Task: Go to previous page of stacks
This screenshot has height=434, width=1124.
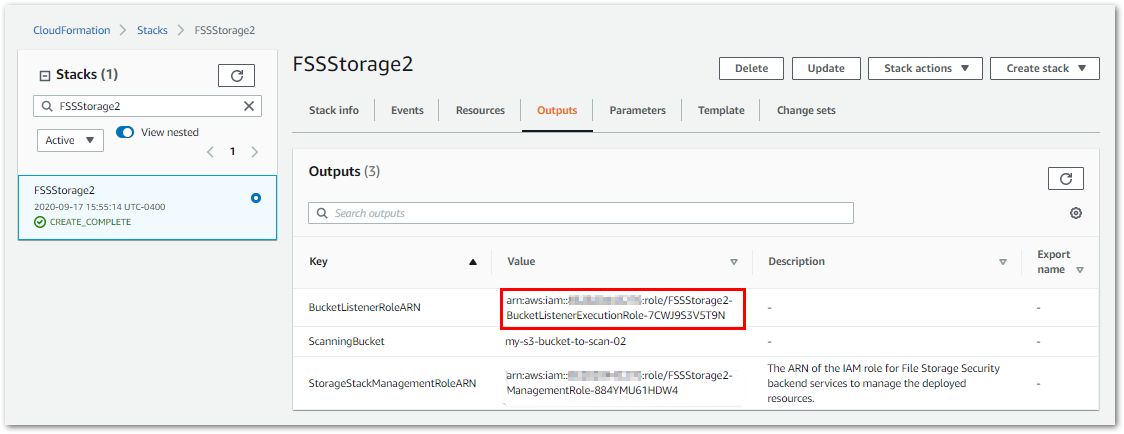Action: (210, 152)
